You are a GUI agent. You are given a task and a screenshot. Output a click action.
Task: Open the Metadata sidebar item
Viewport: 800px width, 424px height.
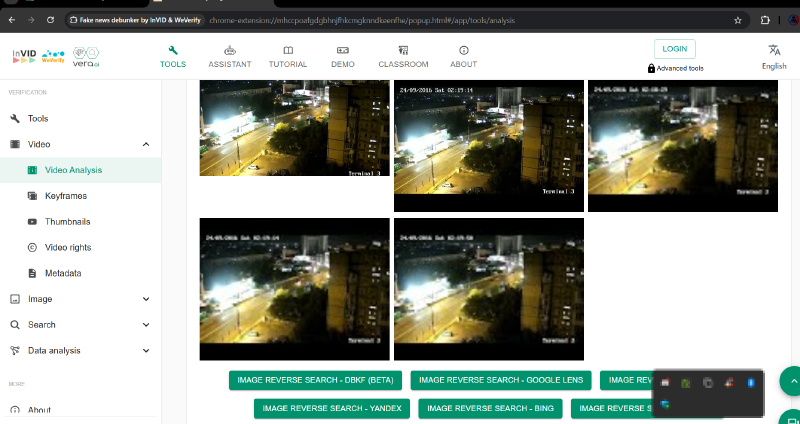point(62,273)
